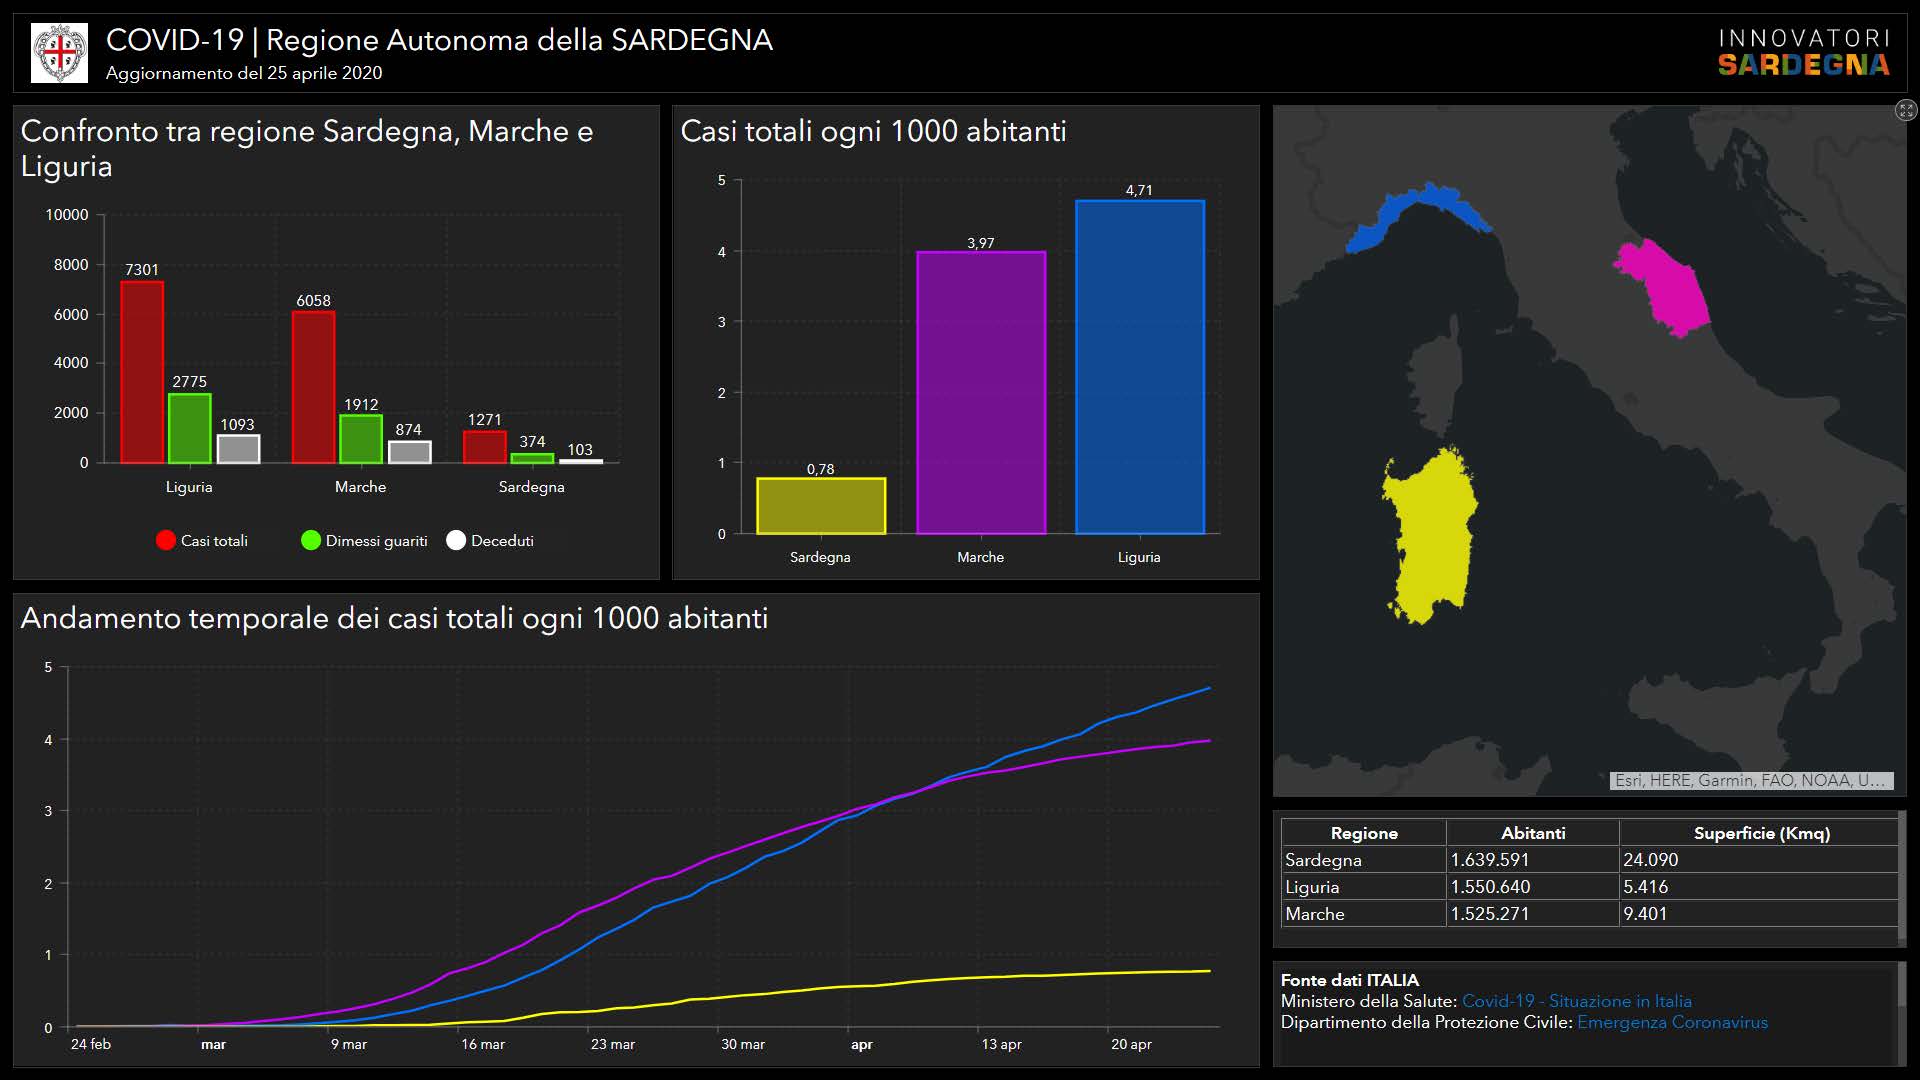
Task: Click scrollbar of Fonte dati panel
Action: click(x=1902, y=985)
